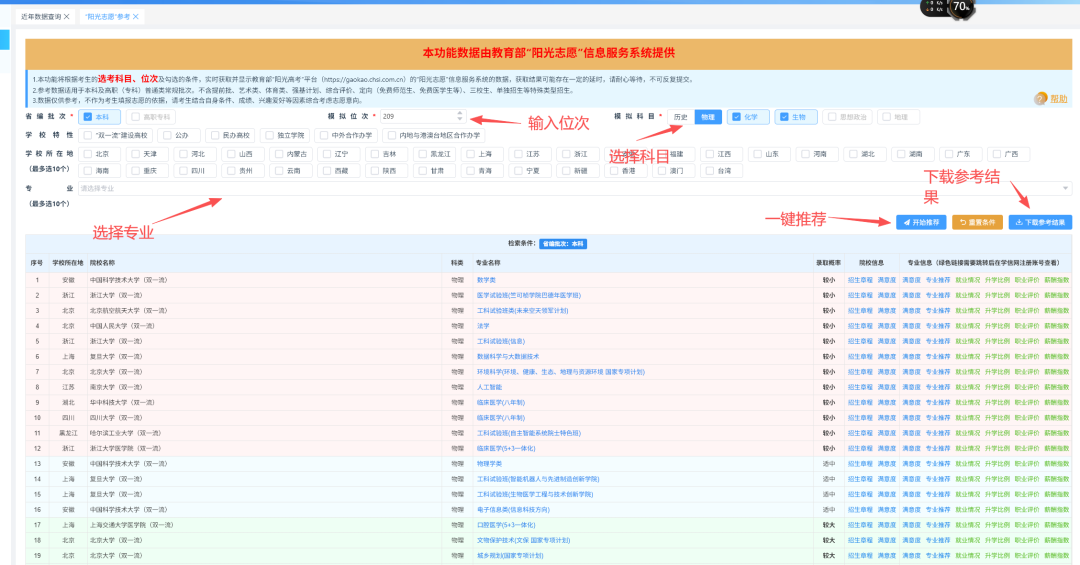Viewport: 1080px width, 565px height.
Task: Check the 中外合作办学 checkbox
Action: click(324, 135)
